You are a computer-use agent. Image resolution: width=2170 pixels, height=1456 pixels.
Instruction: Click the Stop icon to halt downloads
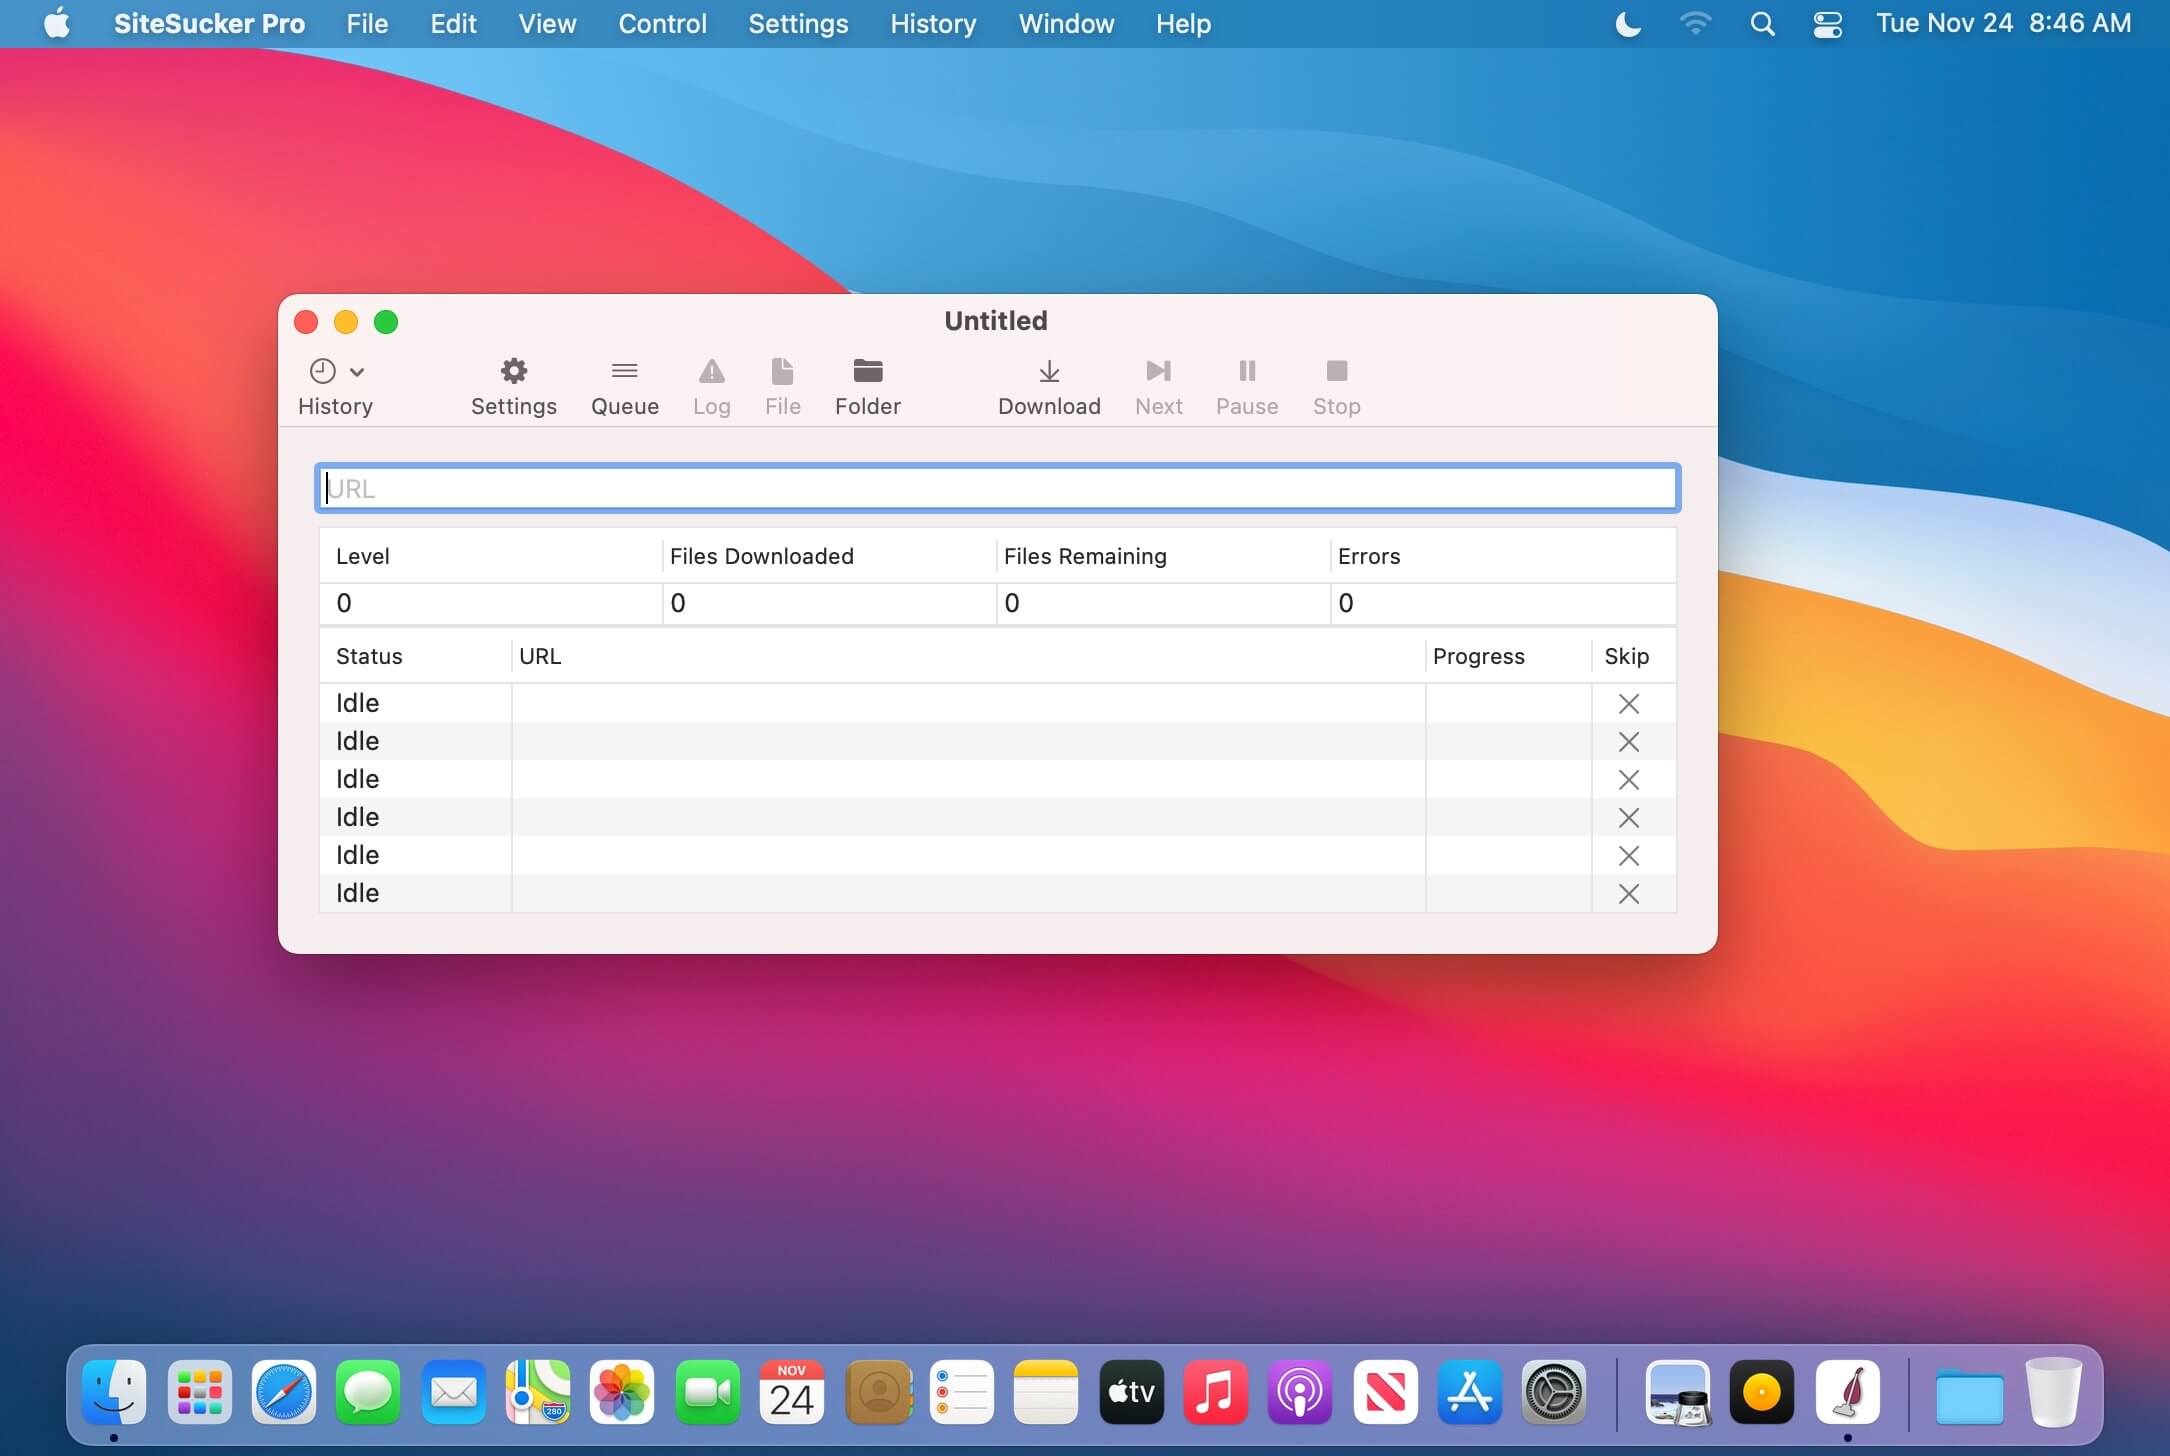(1336, 385)
